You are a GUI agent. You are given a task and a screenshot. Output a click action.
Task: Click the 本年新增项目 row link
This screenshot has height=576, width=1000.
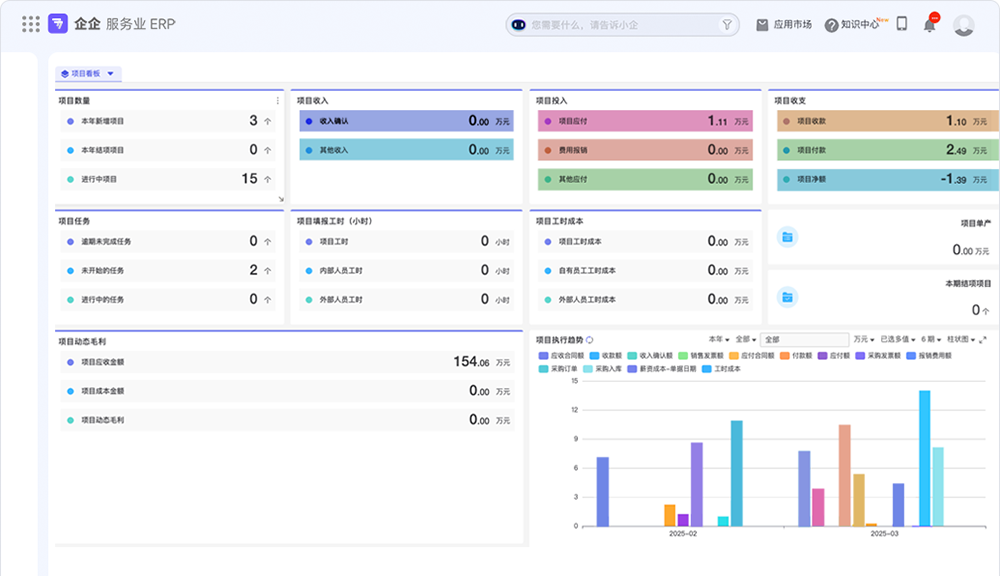coord(168,121)
